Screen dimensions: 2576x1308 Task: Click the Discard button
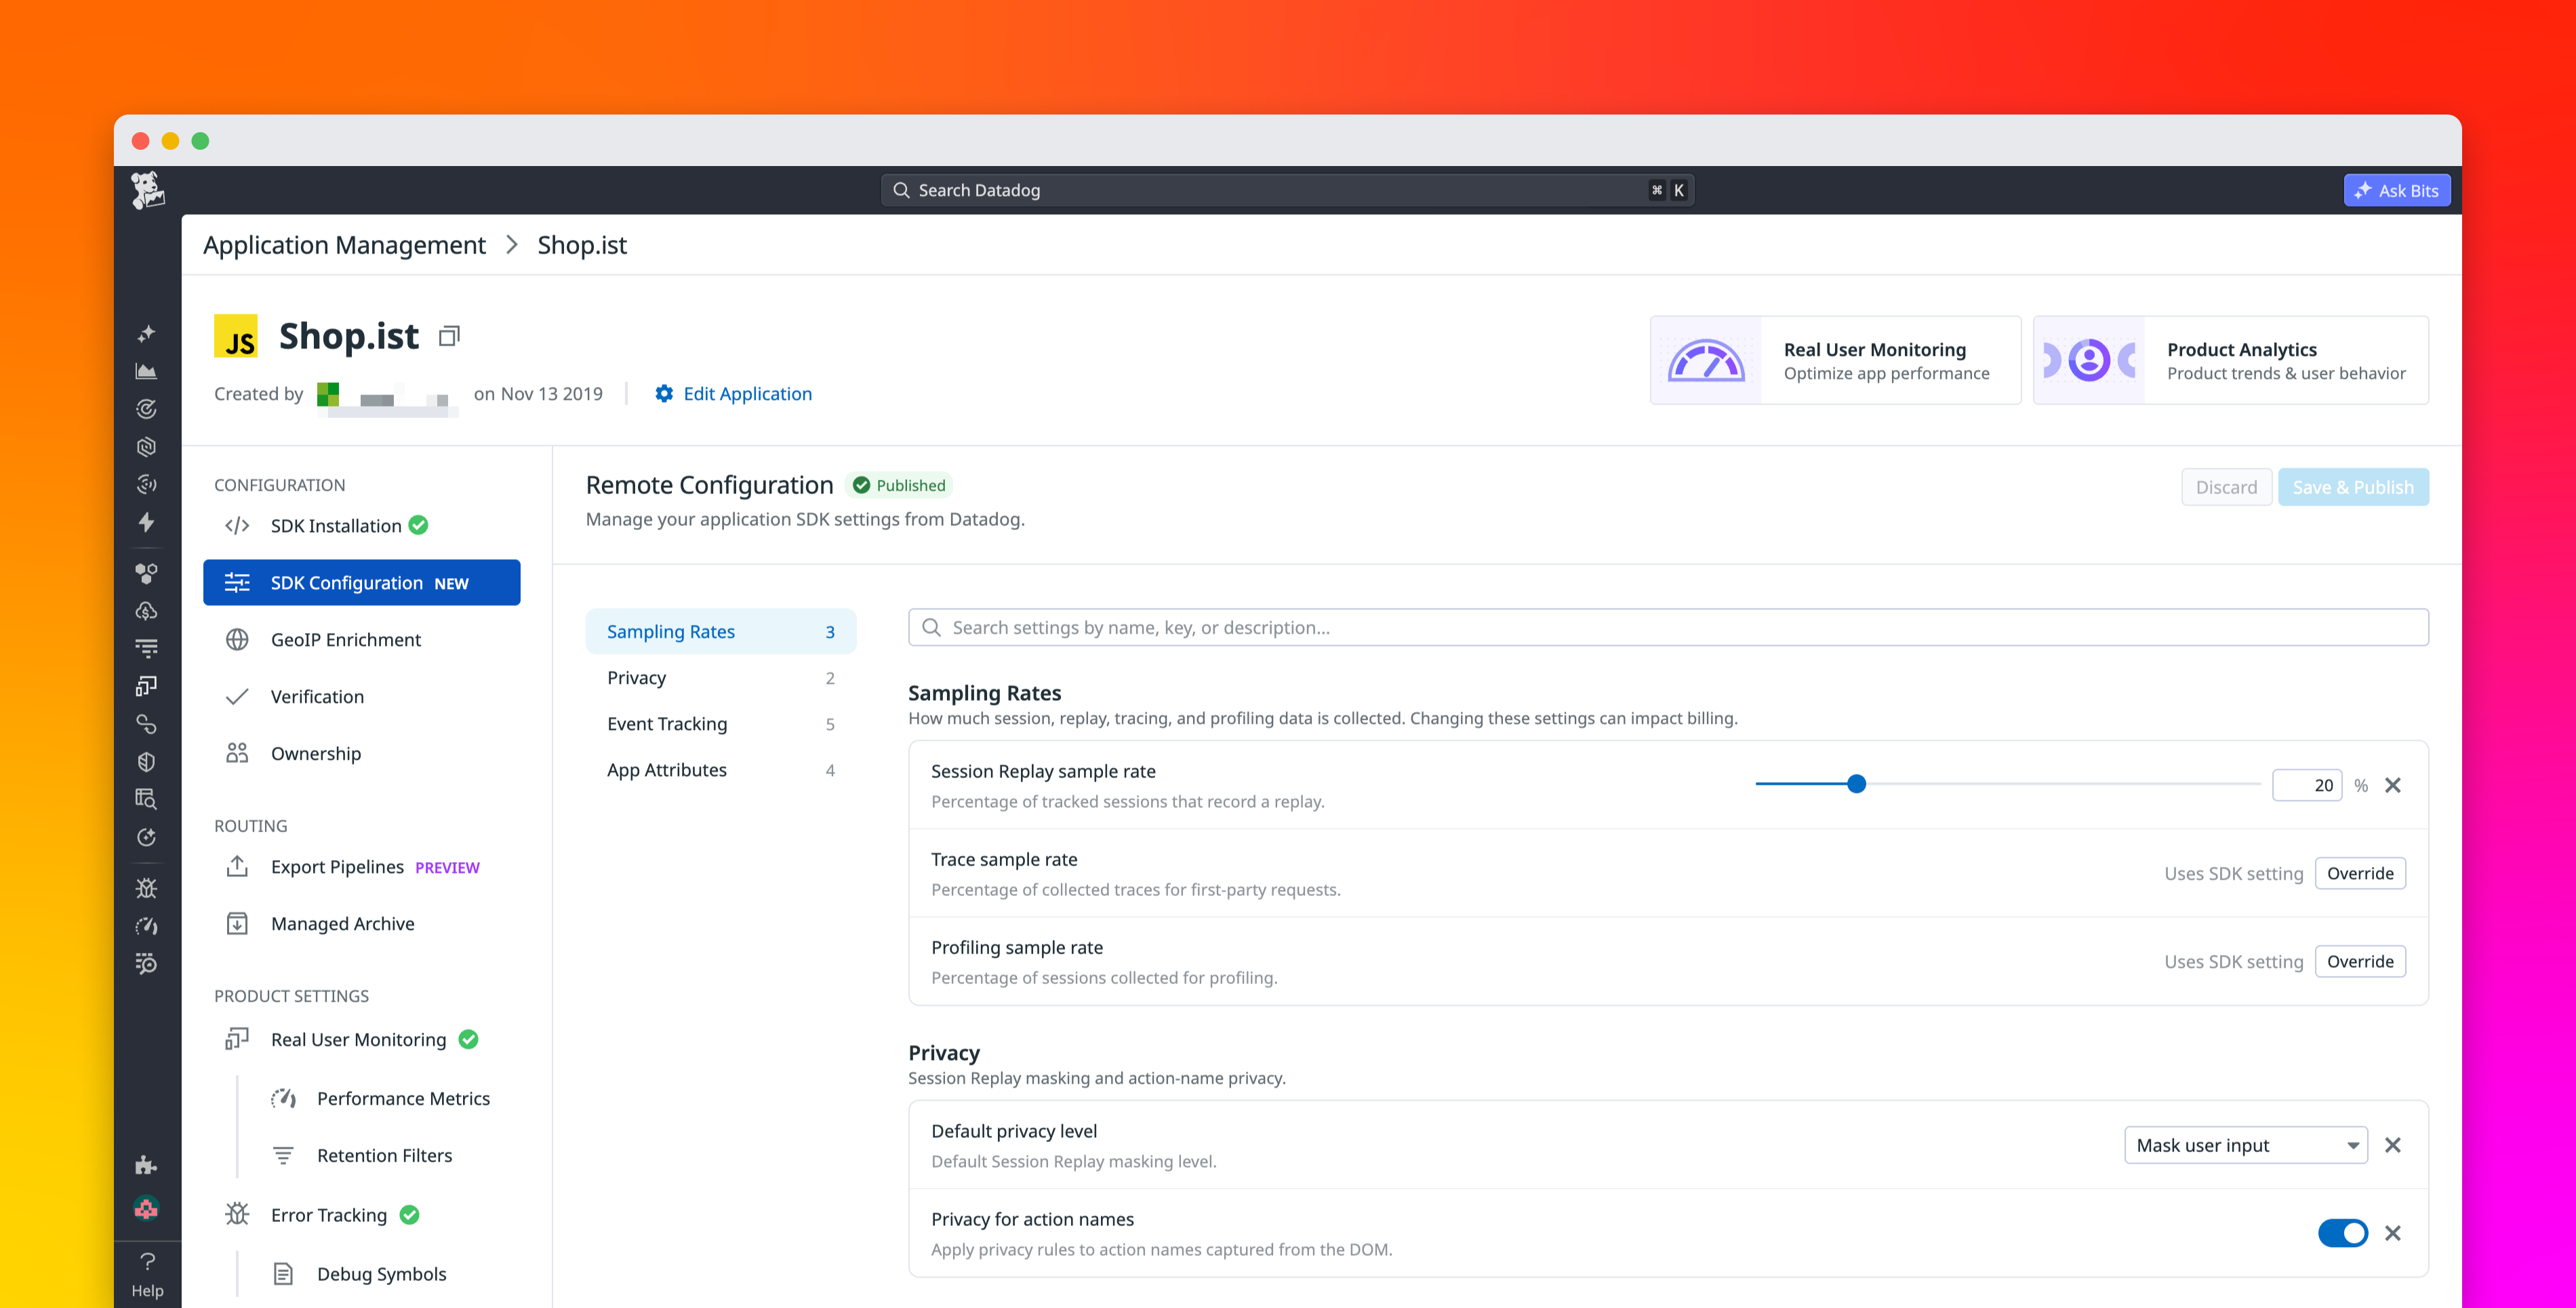coord(2226,487)
